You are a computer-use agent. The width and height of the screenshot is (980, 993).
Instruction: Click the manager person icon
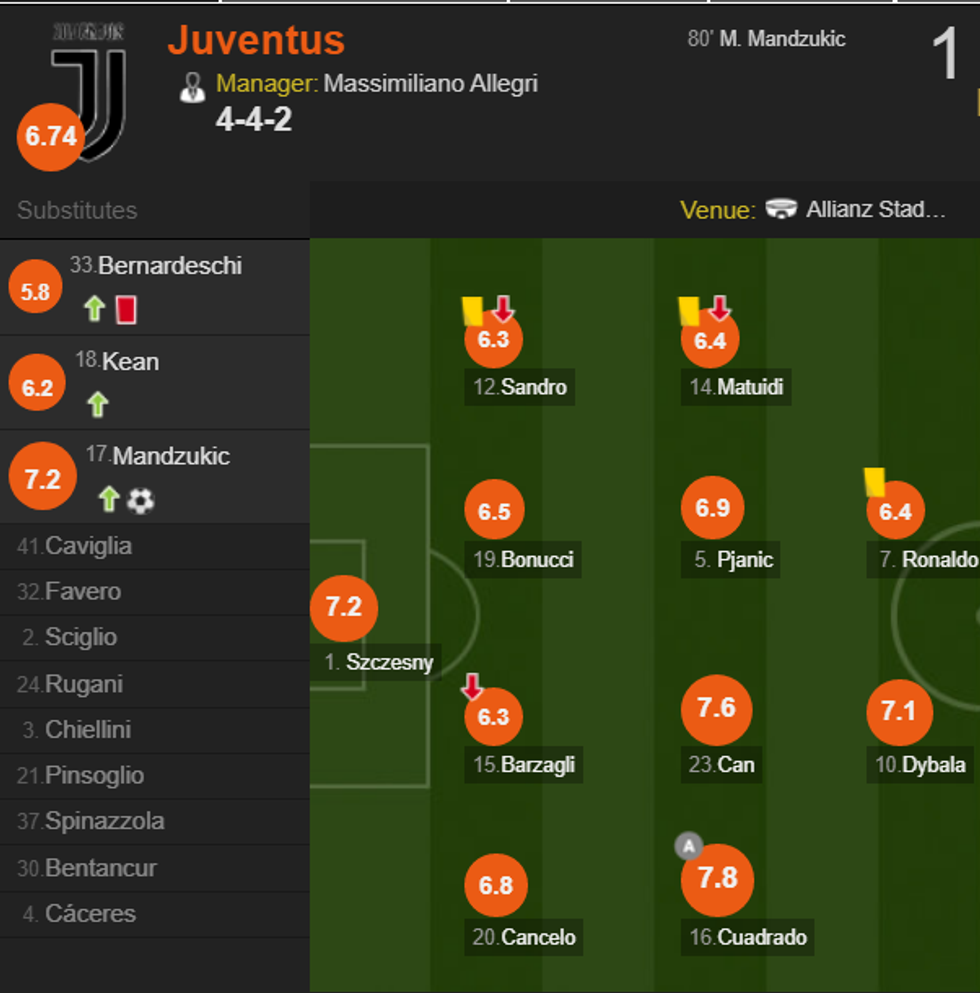(195, 88)
